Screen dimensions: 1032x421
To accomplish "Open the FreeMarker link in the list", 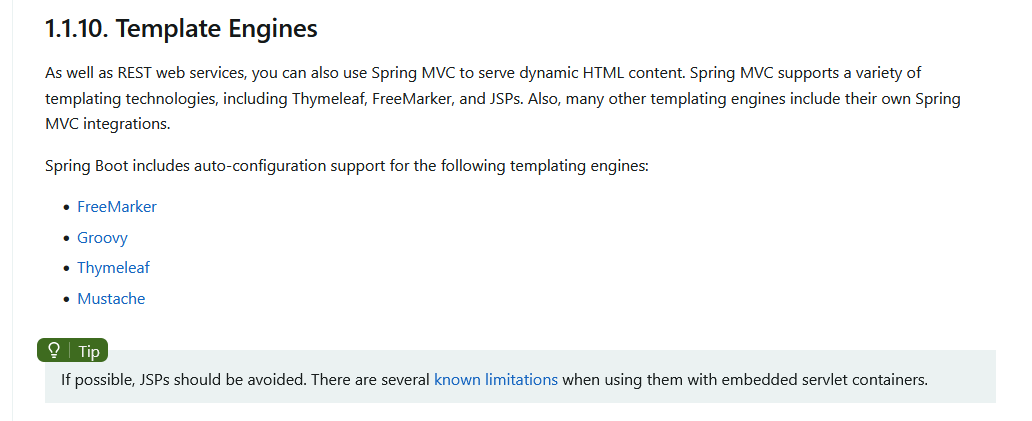I will (x=117, y=207).
